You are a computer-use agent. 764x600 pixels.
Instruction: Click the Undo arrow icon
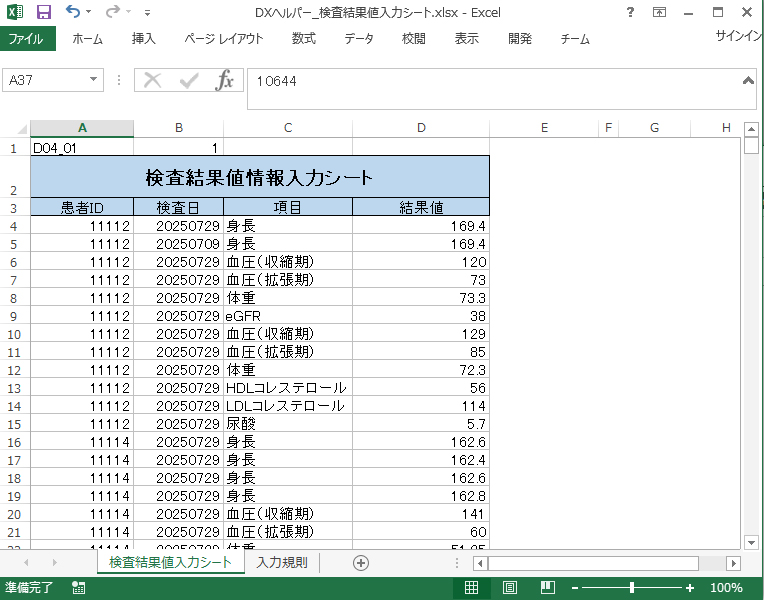tap(73, 12)
